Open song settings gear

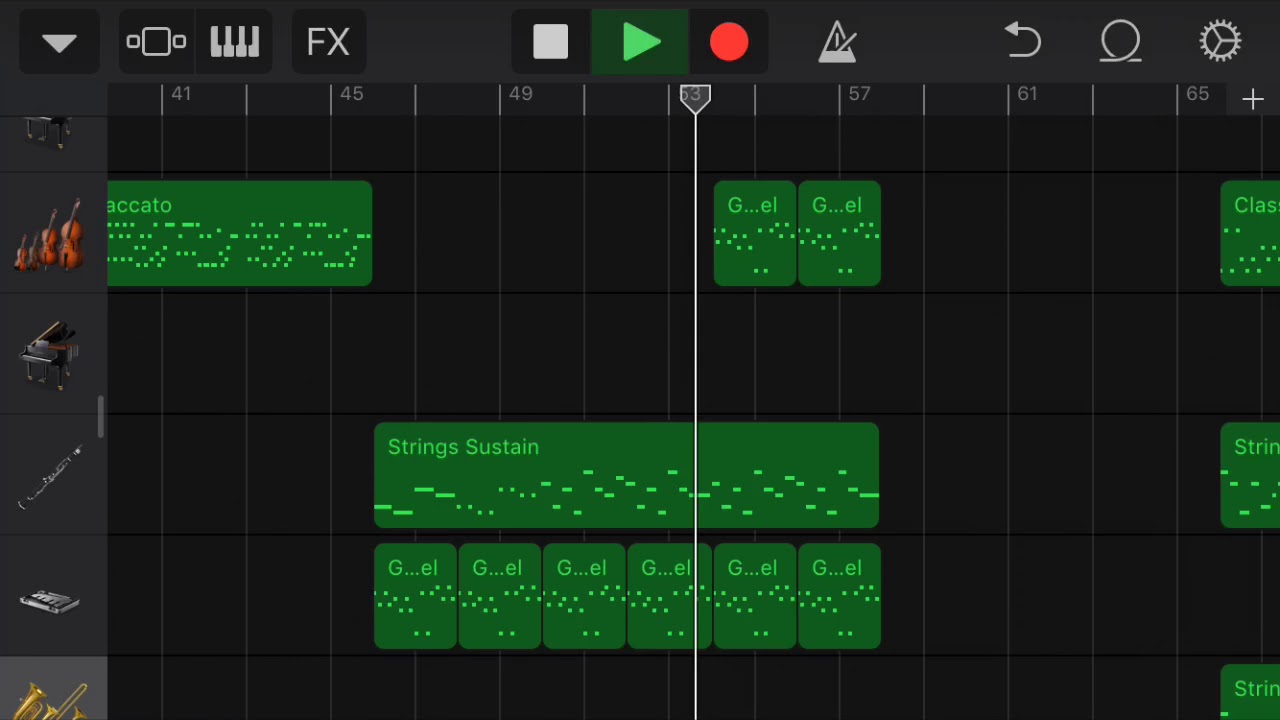1220,42
